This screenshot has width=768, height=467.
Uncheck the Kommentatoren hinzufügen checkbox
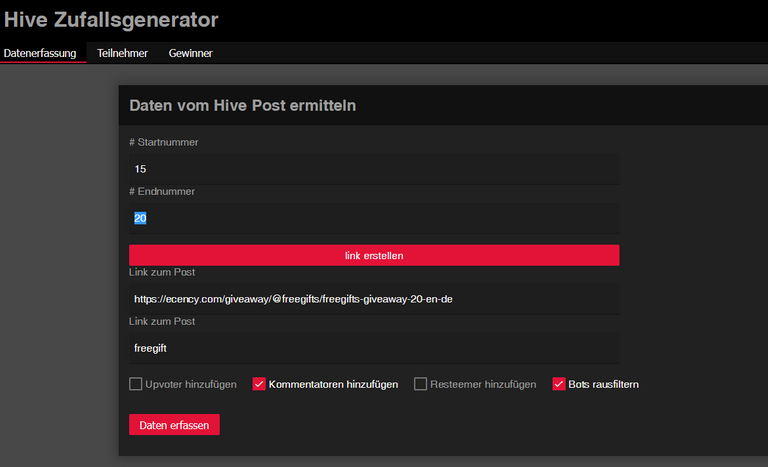tap(259, 384)
